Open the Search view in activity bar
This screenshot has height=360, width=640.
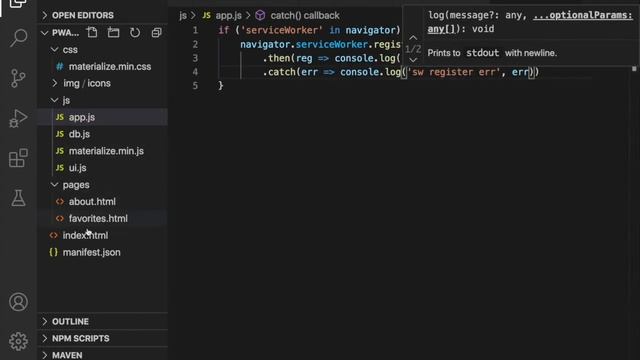[18, 38]
